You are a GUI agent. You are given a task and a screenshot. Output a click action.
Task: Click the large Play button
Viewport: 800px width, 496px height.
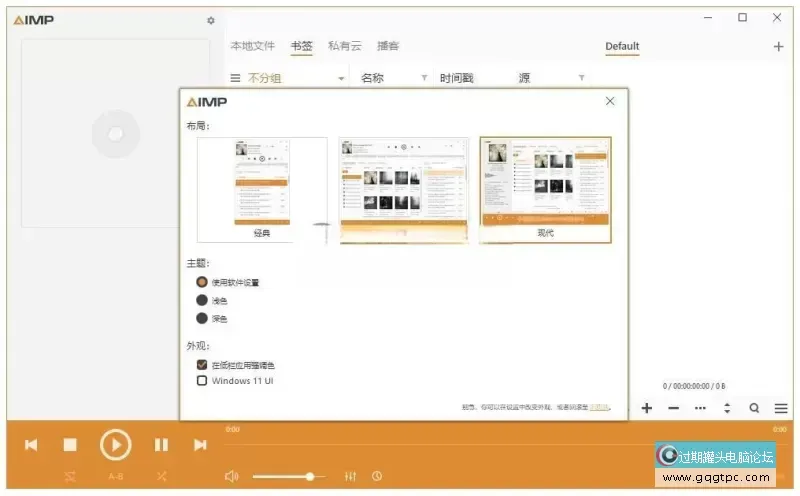[116, 445]
